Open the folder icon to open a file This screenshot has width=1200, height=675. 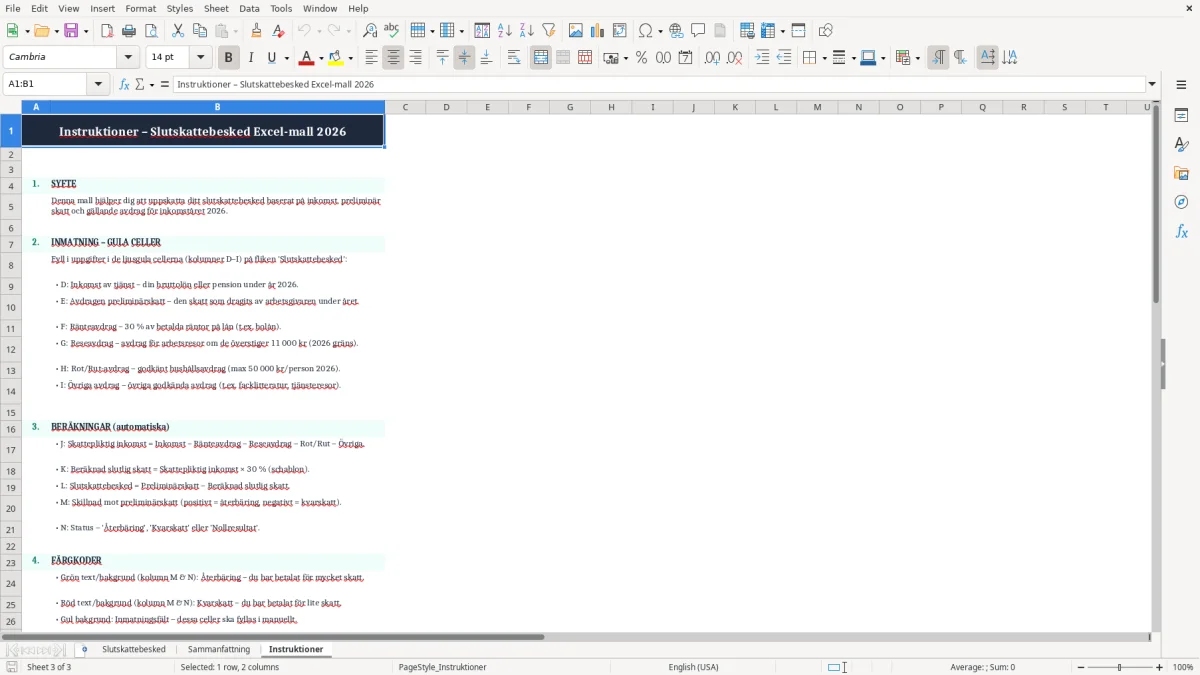click(x=41, y=31)
